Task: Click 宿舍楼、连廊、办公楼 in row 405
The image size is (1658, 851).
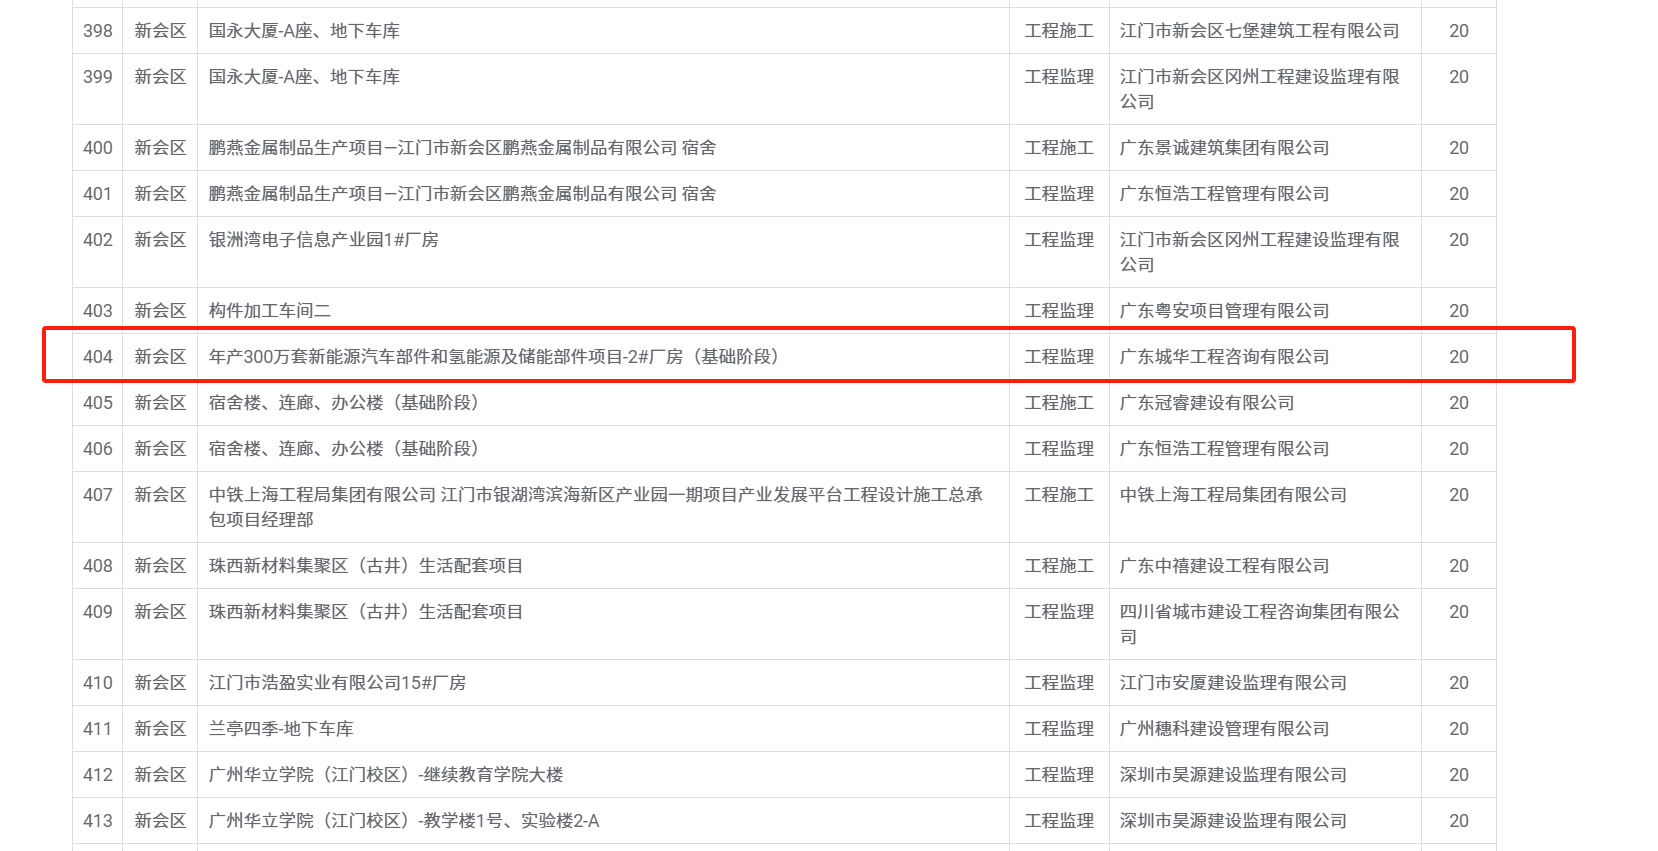Action: tap(347, 403)
